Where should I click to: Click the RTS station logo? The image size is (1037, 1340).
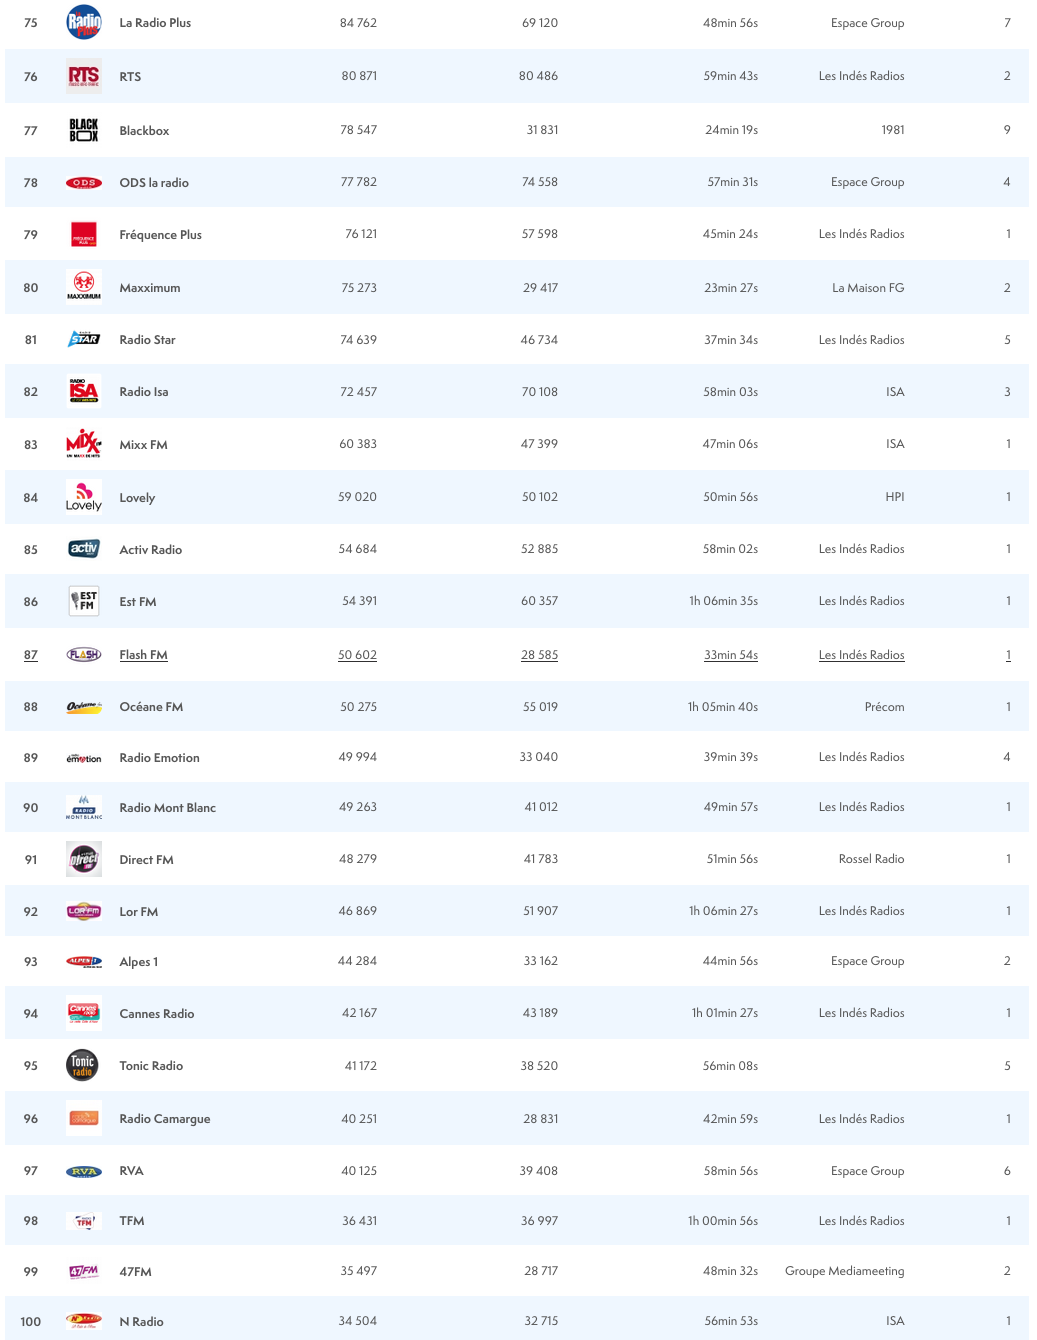[x=84, y=76]
